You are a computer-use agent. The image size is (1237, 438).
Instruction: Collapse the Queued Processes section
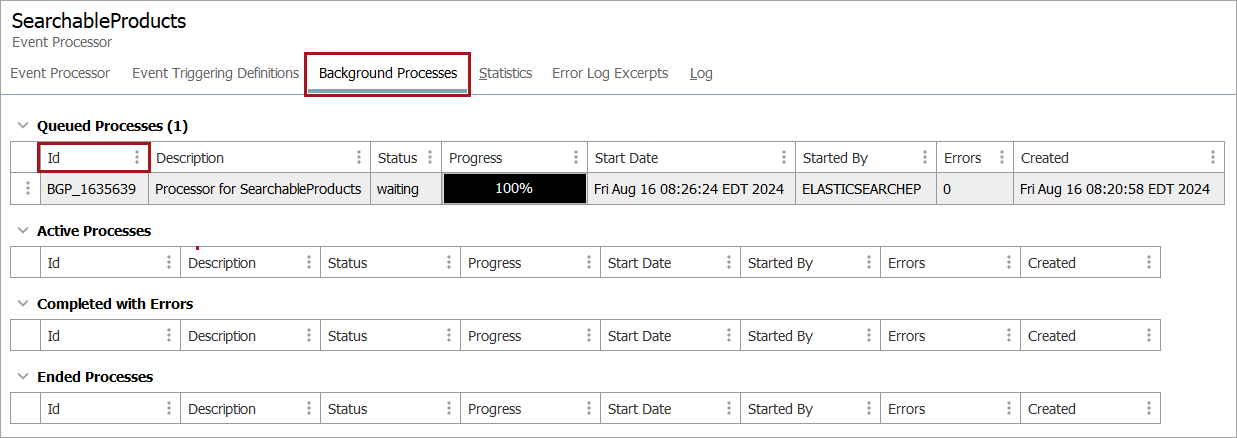pyautogui.click(x=23, y=126)
